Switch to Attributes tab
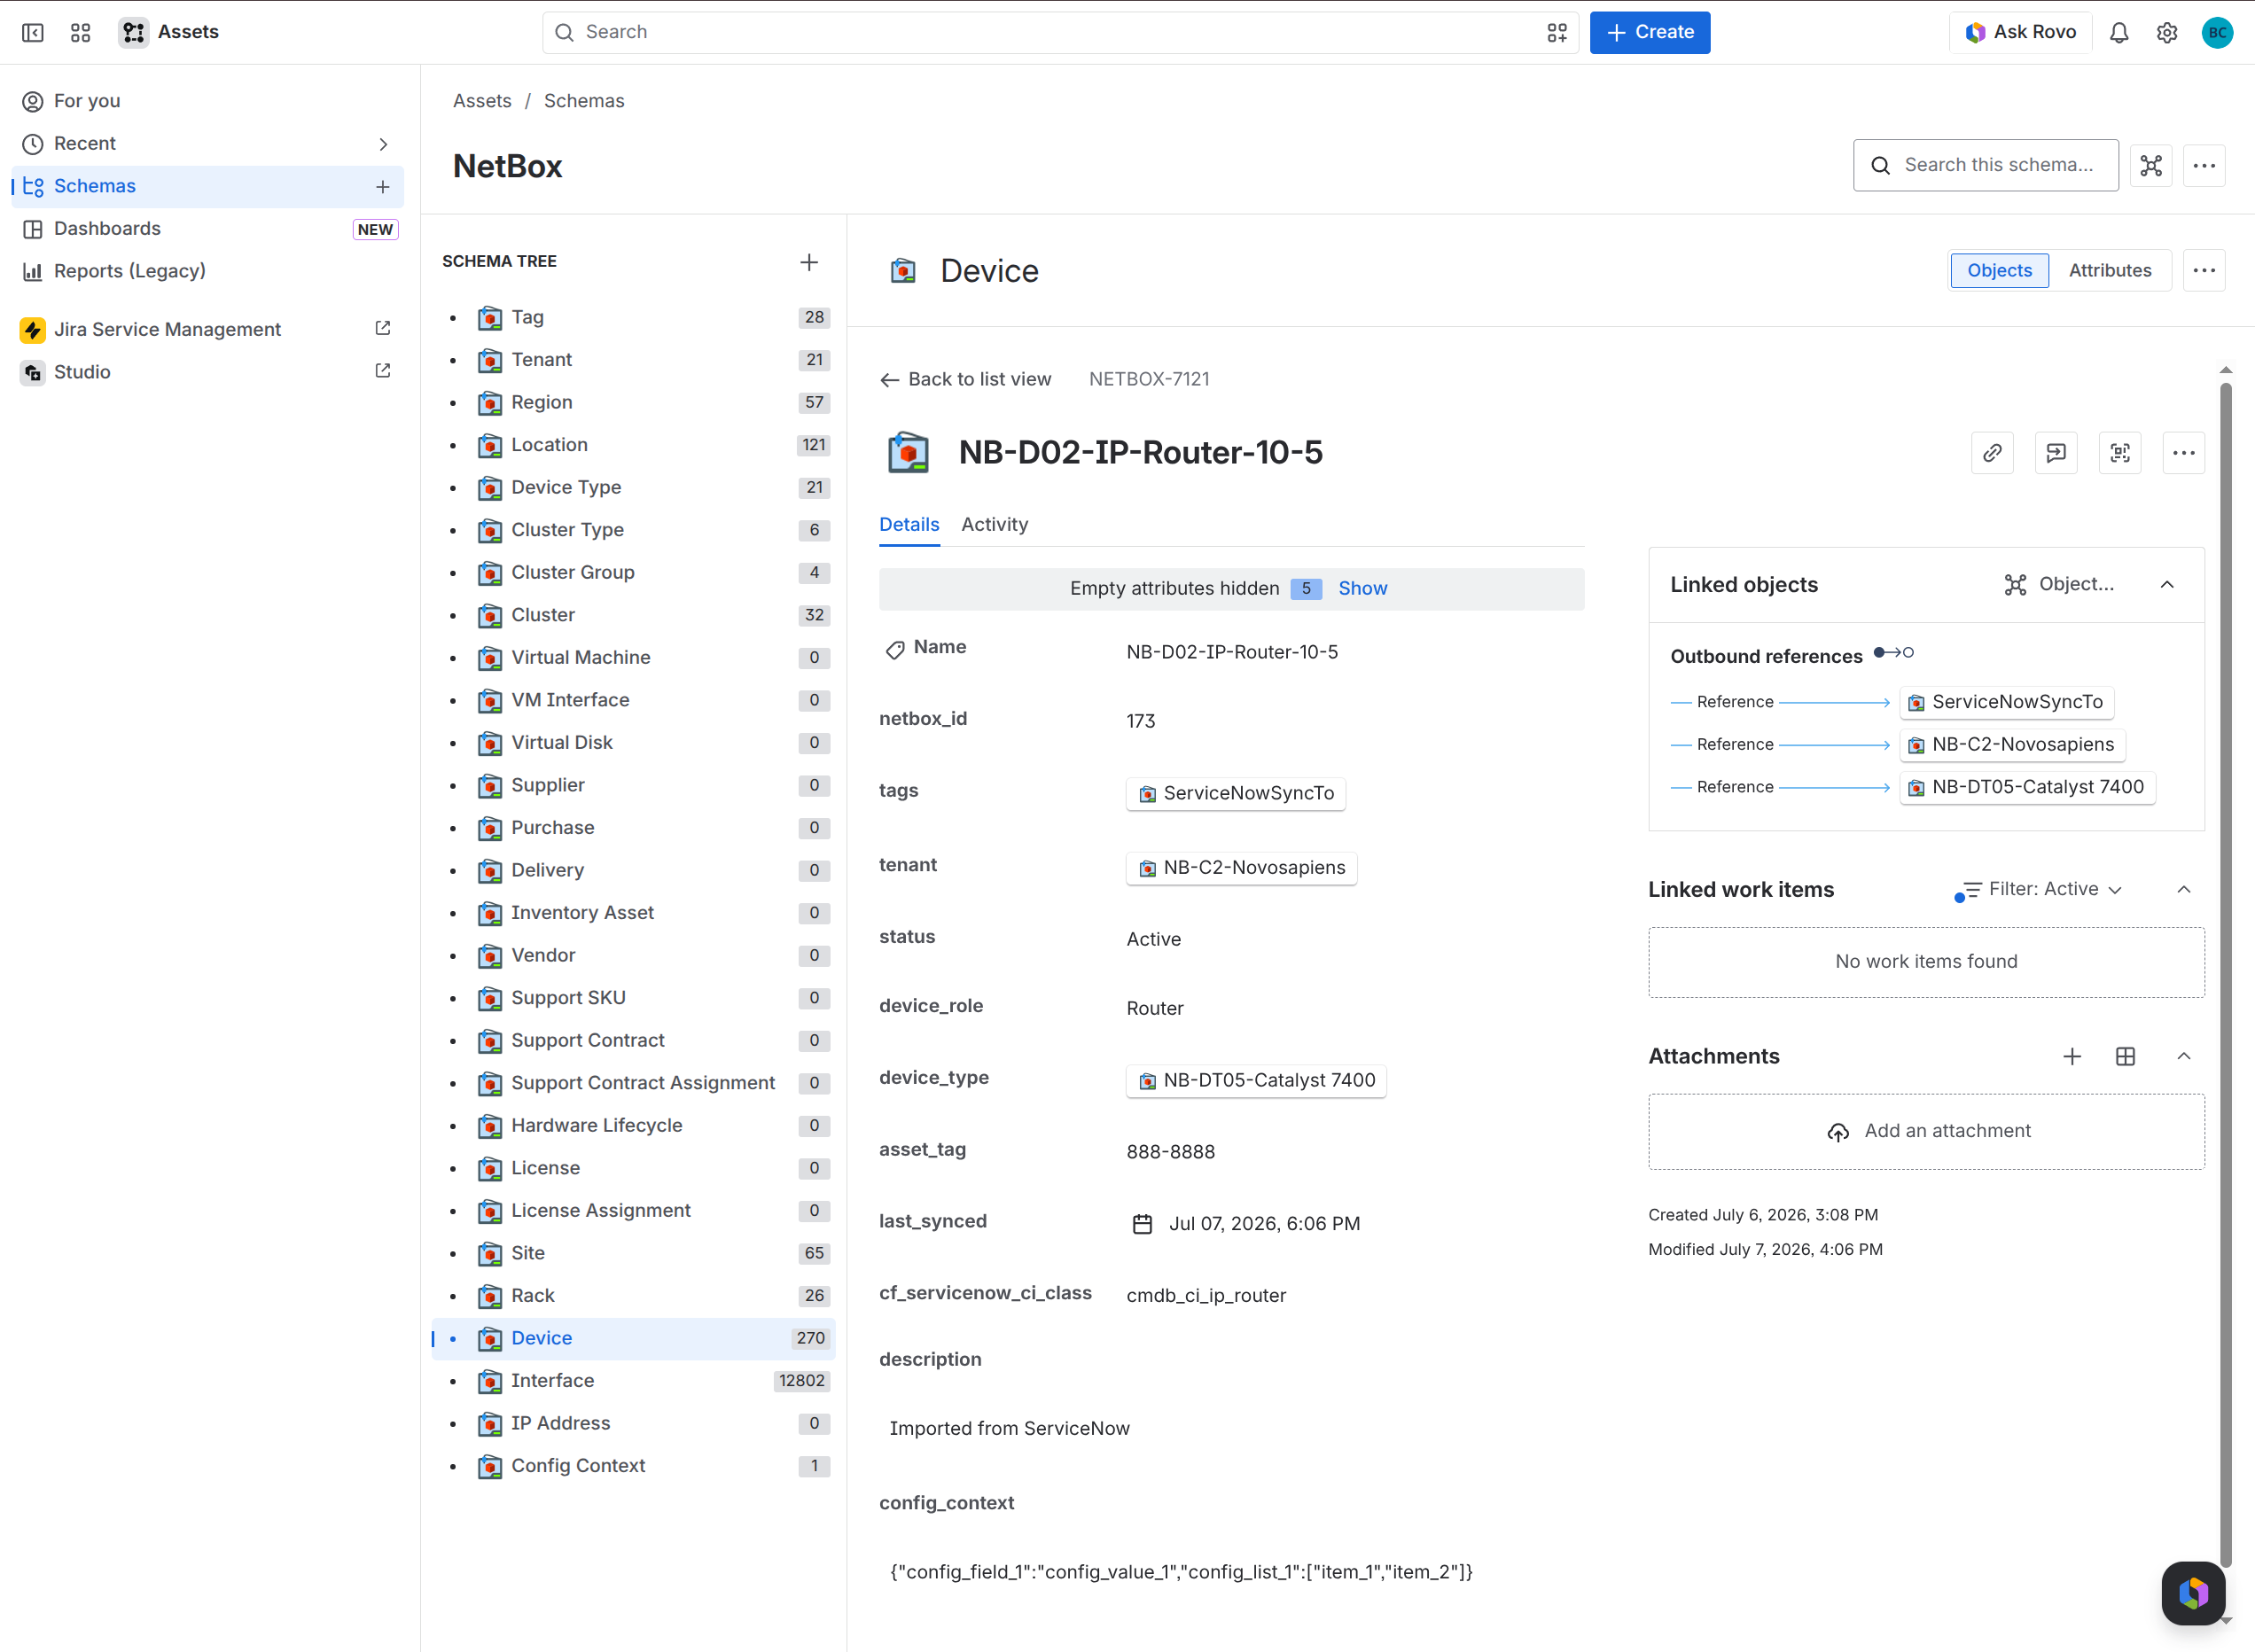The height and width of the screenshot is (1652, 2255). 2110,271
